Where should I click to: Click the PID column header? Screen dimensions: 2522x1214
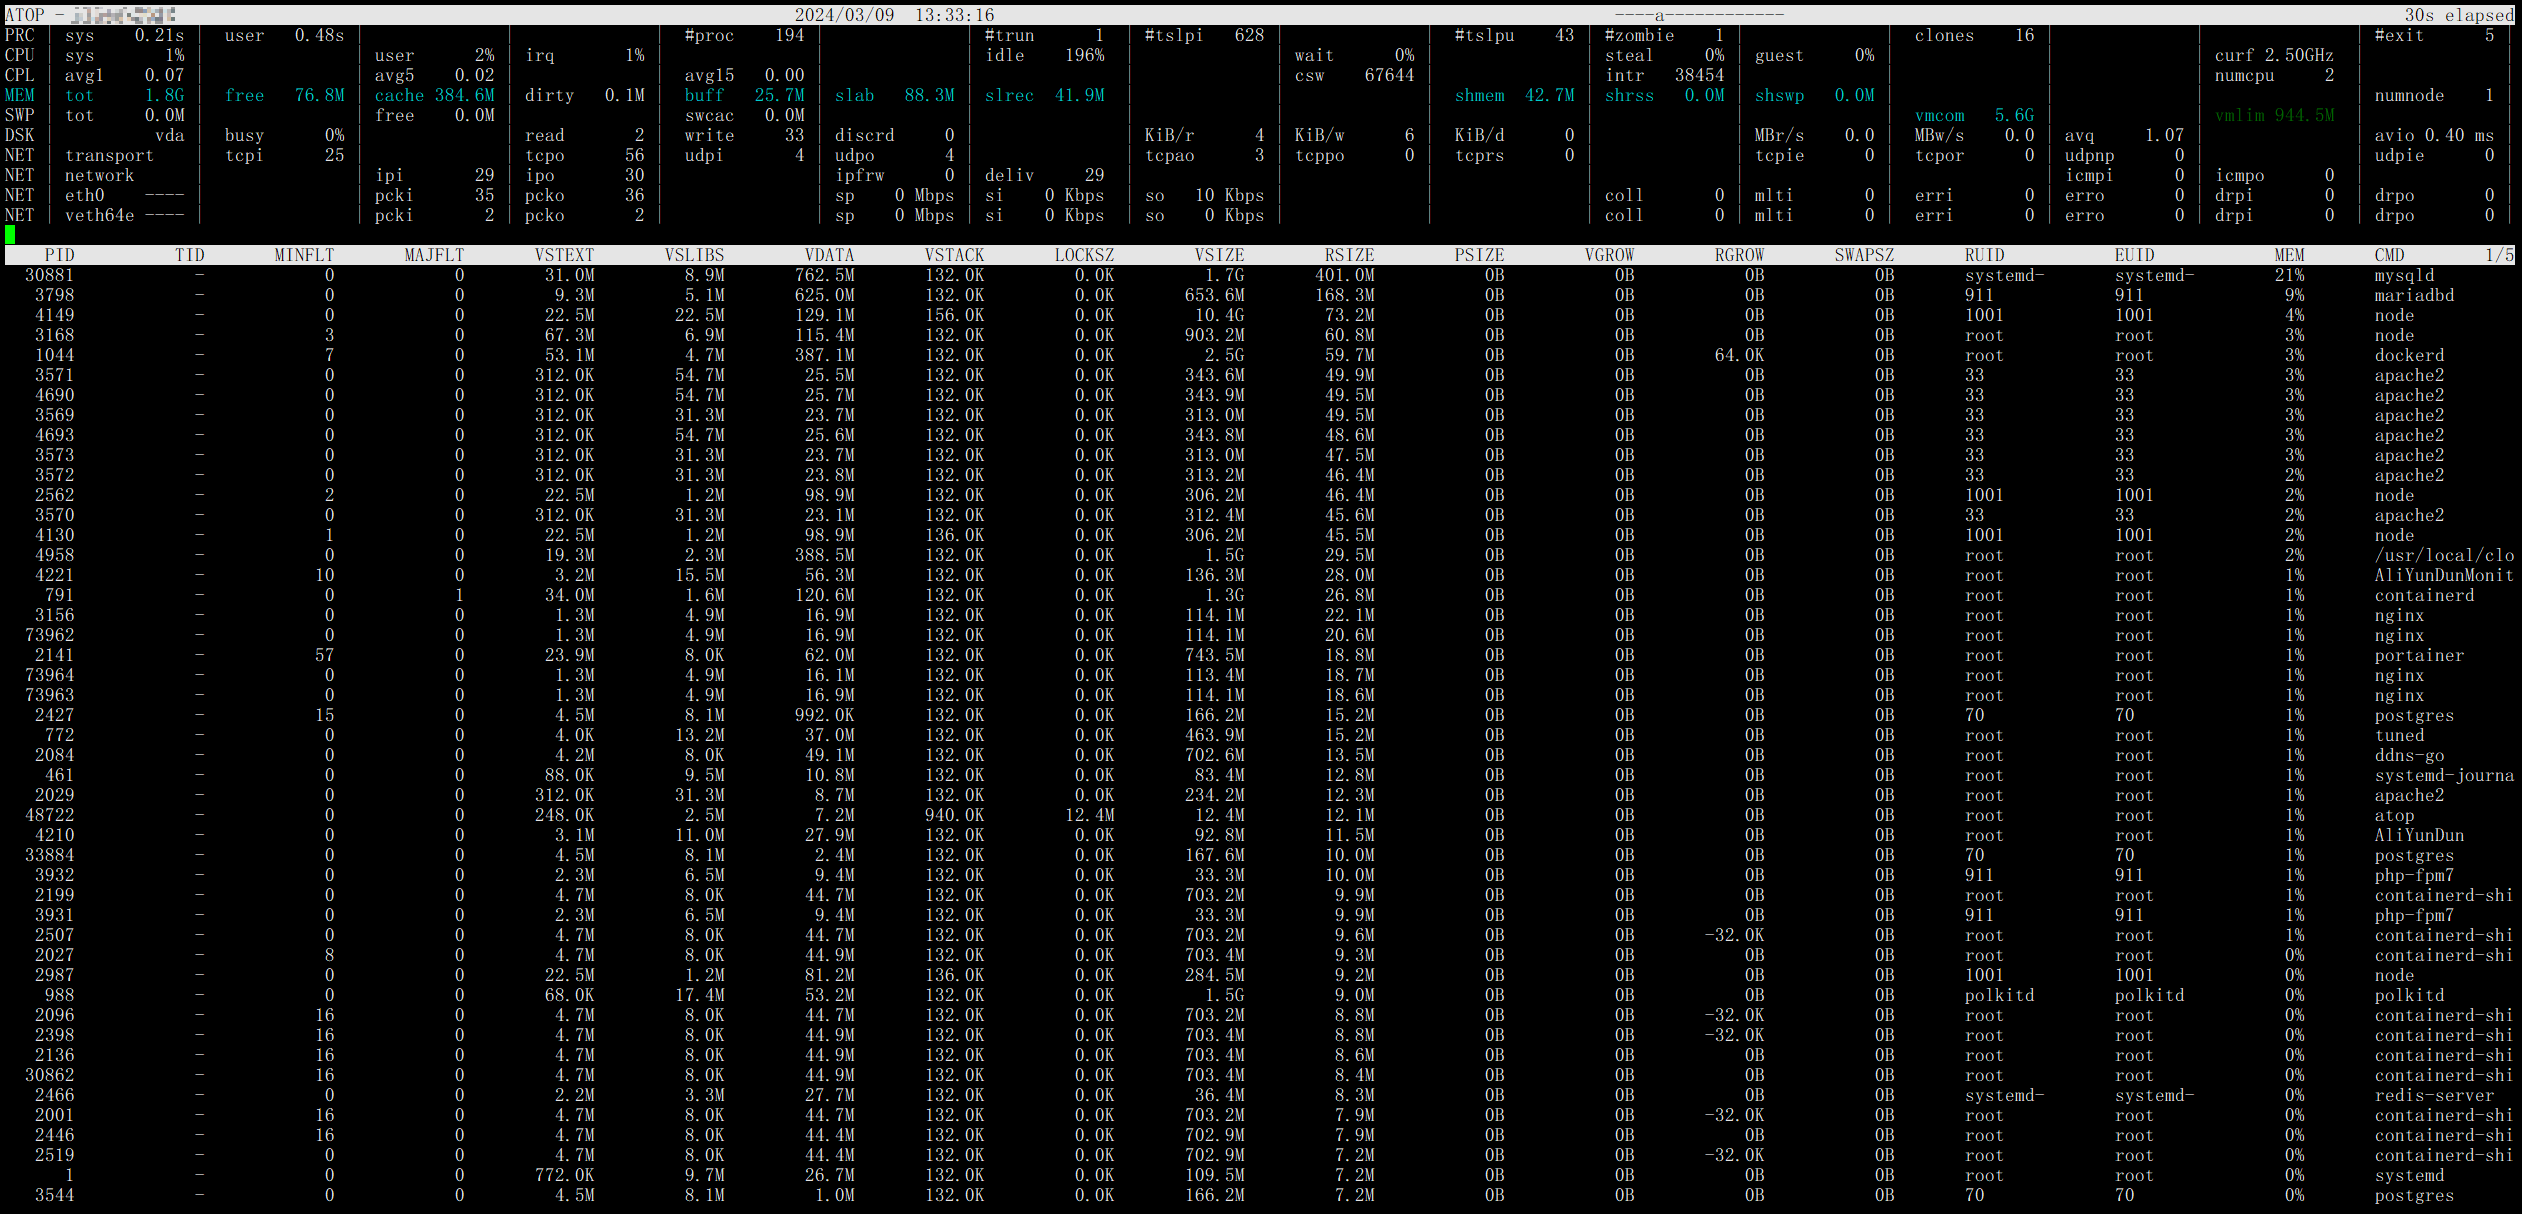point(59,255)
